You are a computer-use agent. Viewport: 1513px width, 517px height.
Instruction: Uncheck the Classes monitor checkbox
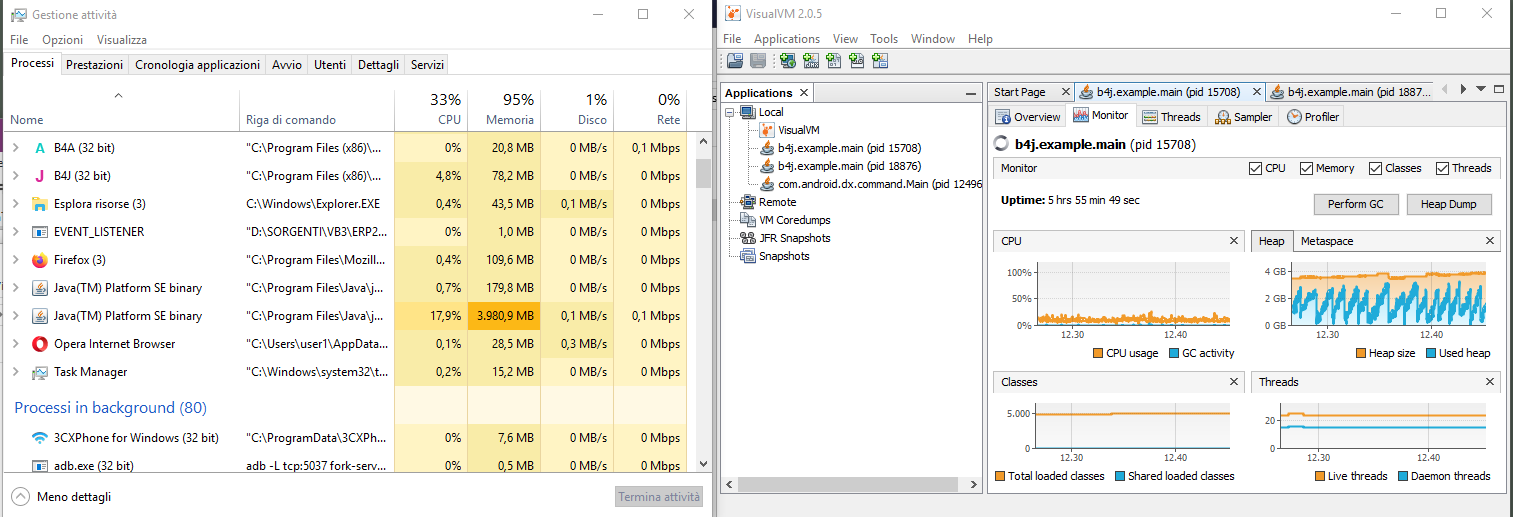tap(1375, 168)
